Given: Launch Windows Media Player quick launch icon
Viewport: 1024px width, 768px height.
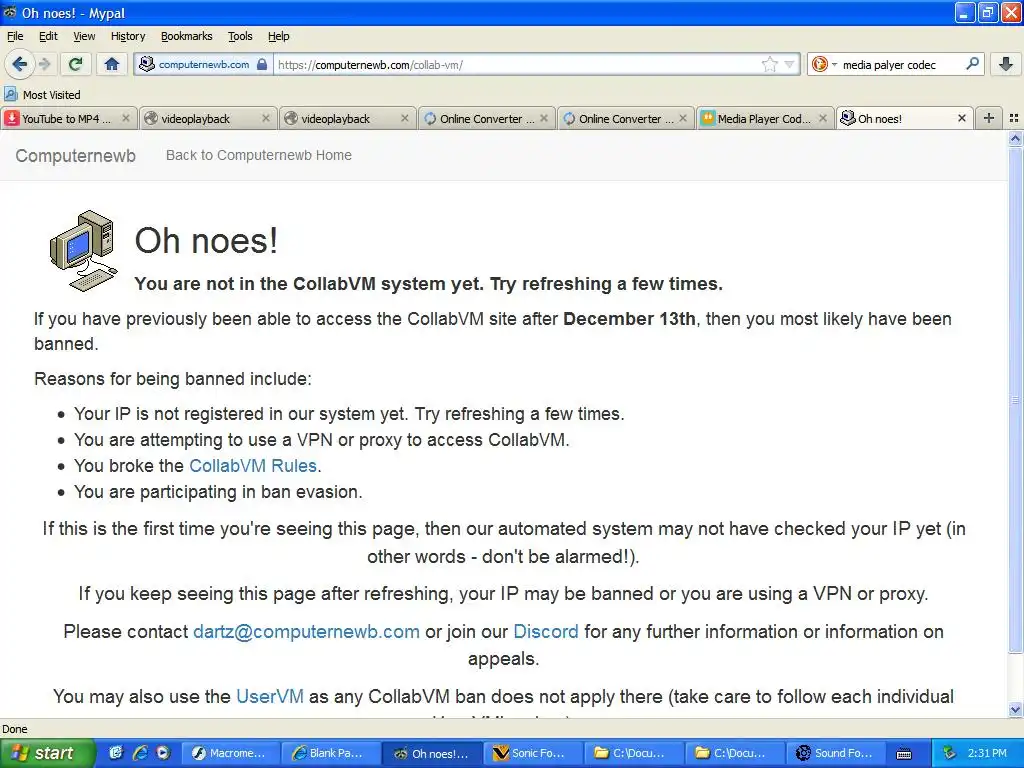Looking at the screenshot, I should click(163, 753).
